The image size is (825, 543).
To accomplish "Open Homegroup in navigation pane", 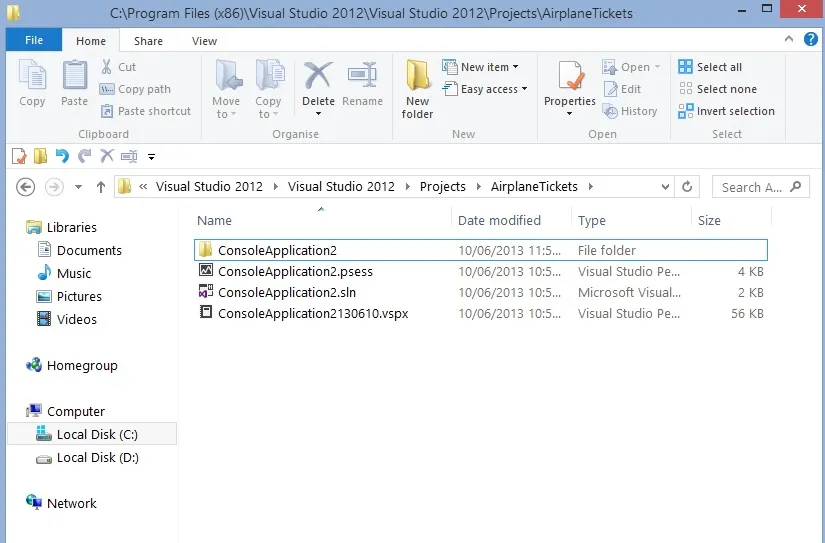I will coord(72,365).
